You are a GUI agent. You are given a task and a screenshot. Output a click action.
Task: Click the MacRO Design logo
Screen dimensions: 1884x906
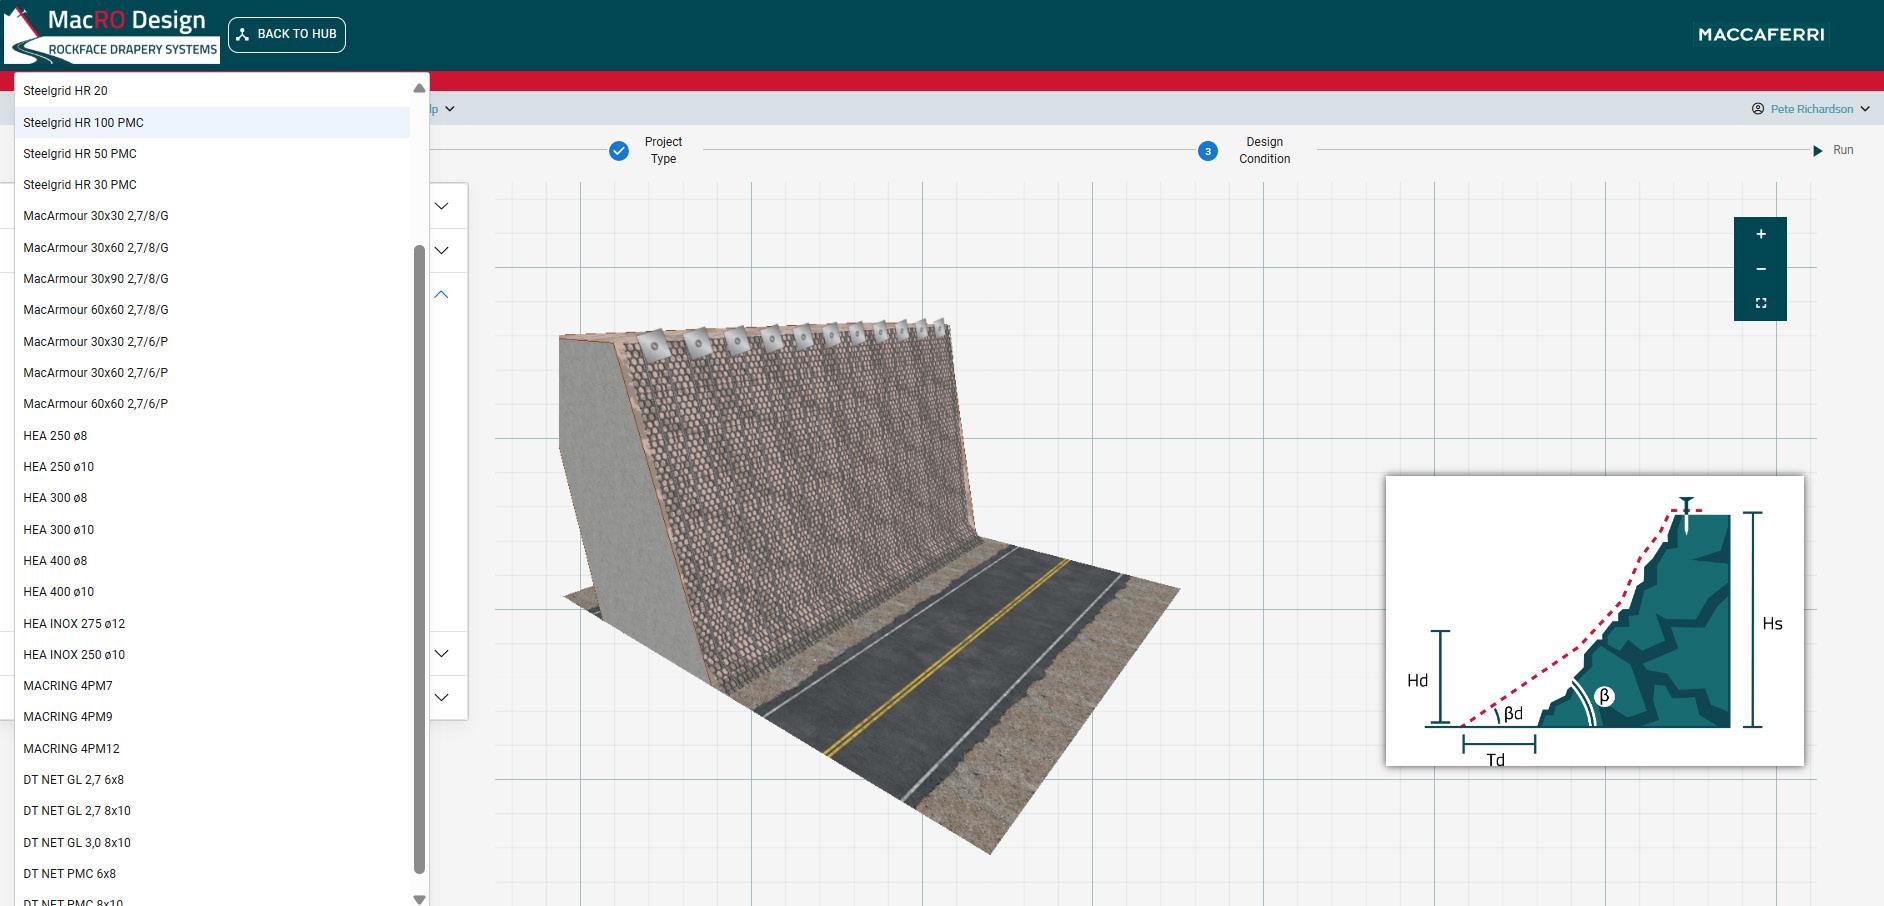click(112, 35)
